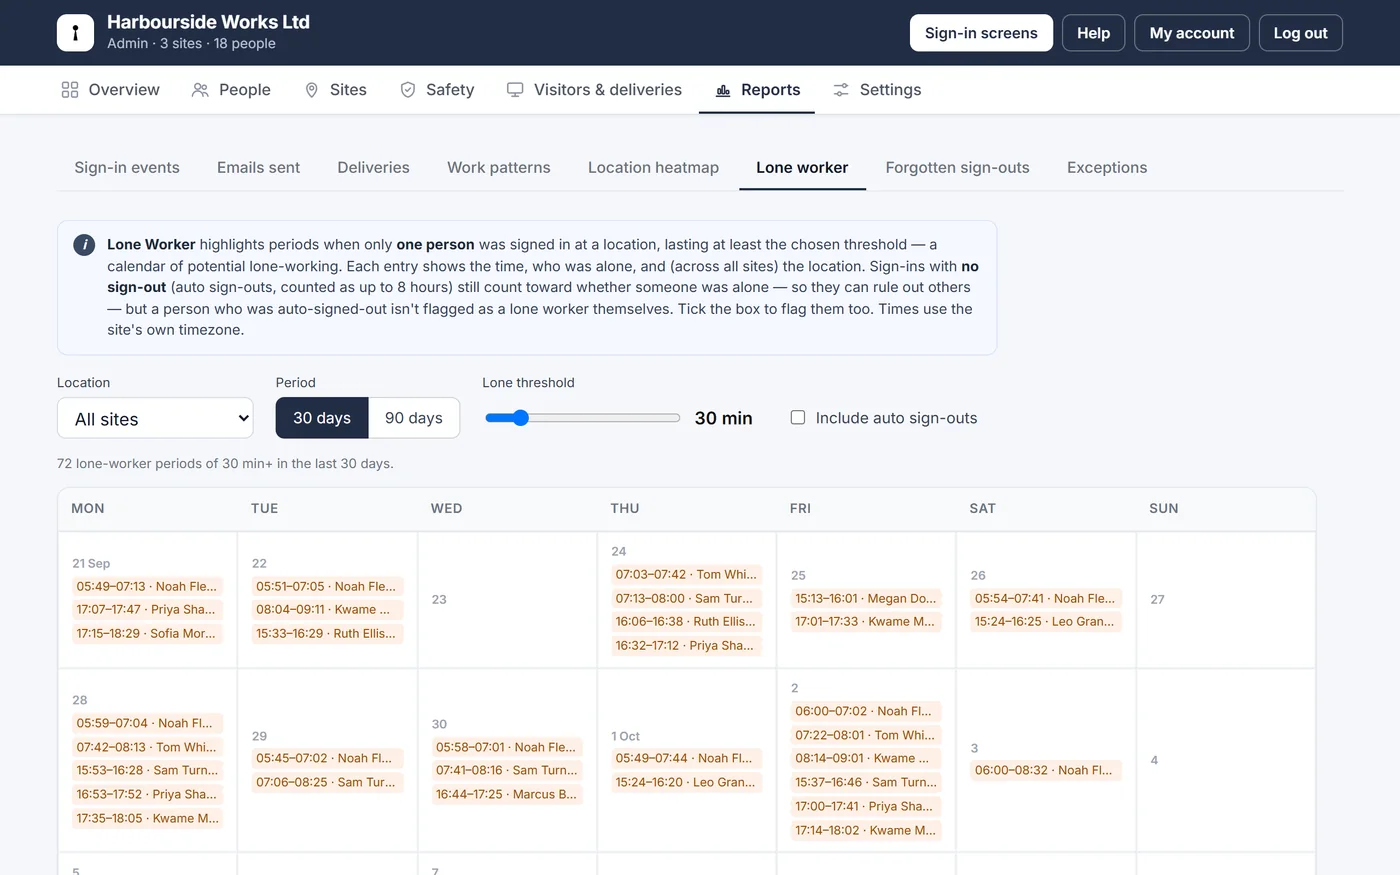Open My account

coord(1192,33)
